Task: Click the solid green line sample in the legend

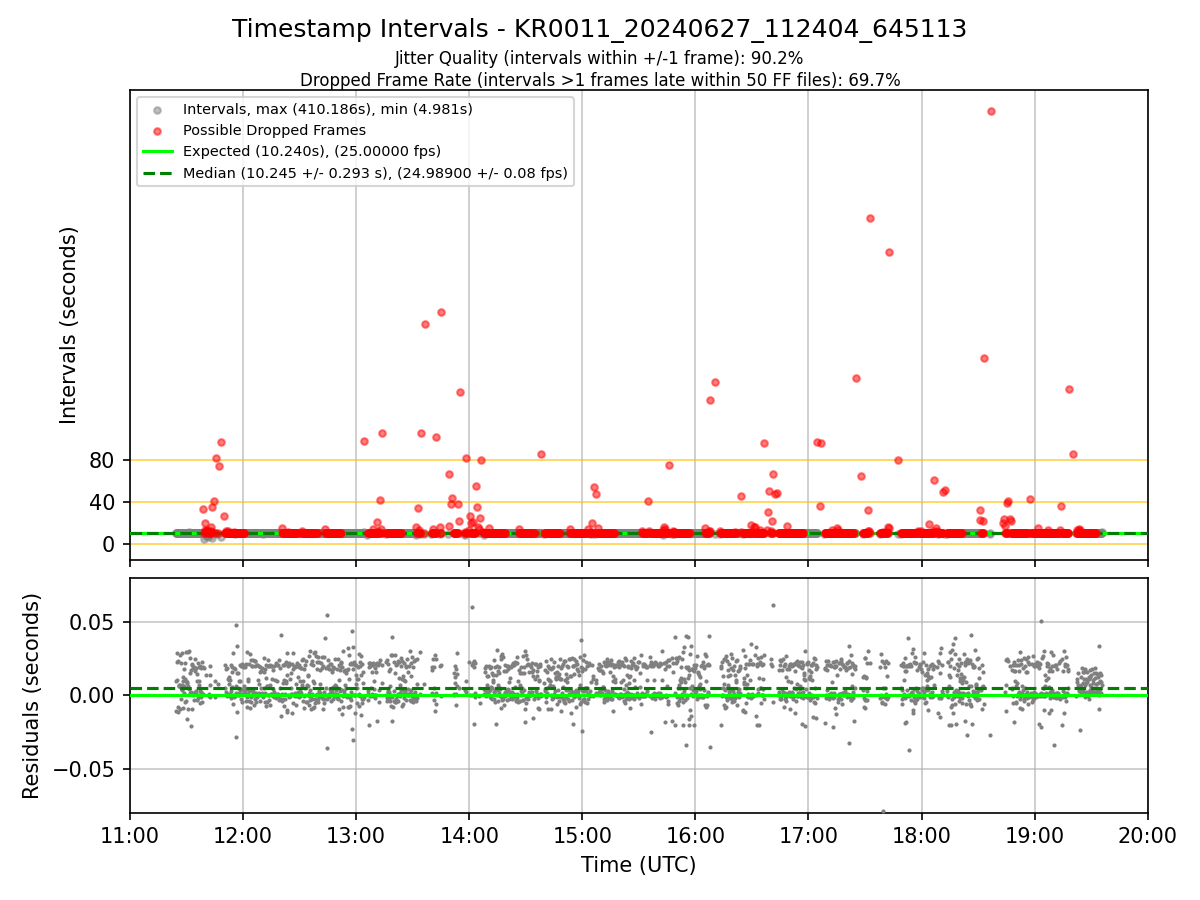Action: point(156,152)
